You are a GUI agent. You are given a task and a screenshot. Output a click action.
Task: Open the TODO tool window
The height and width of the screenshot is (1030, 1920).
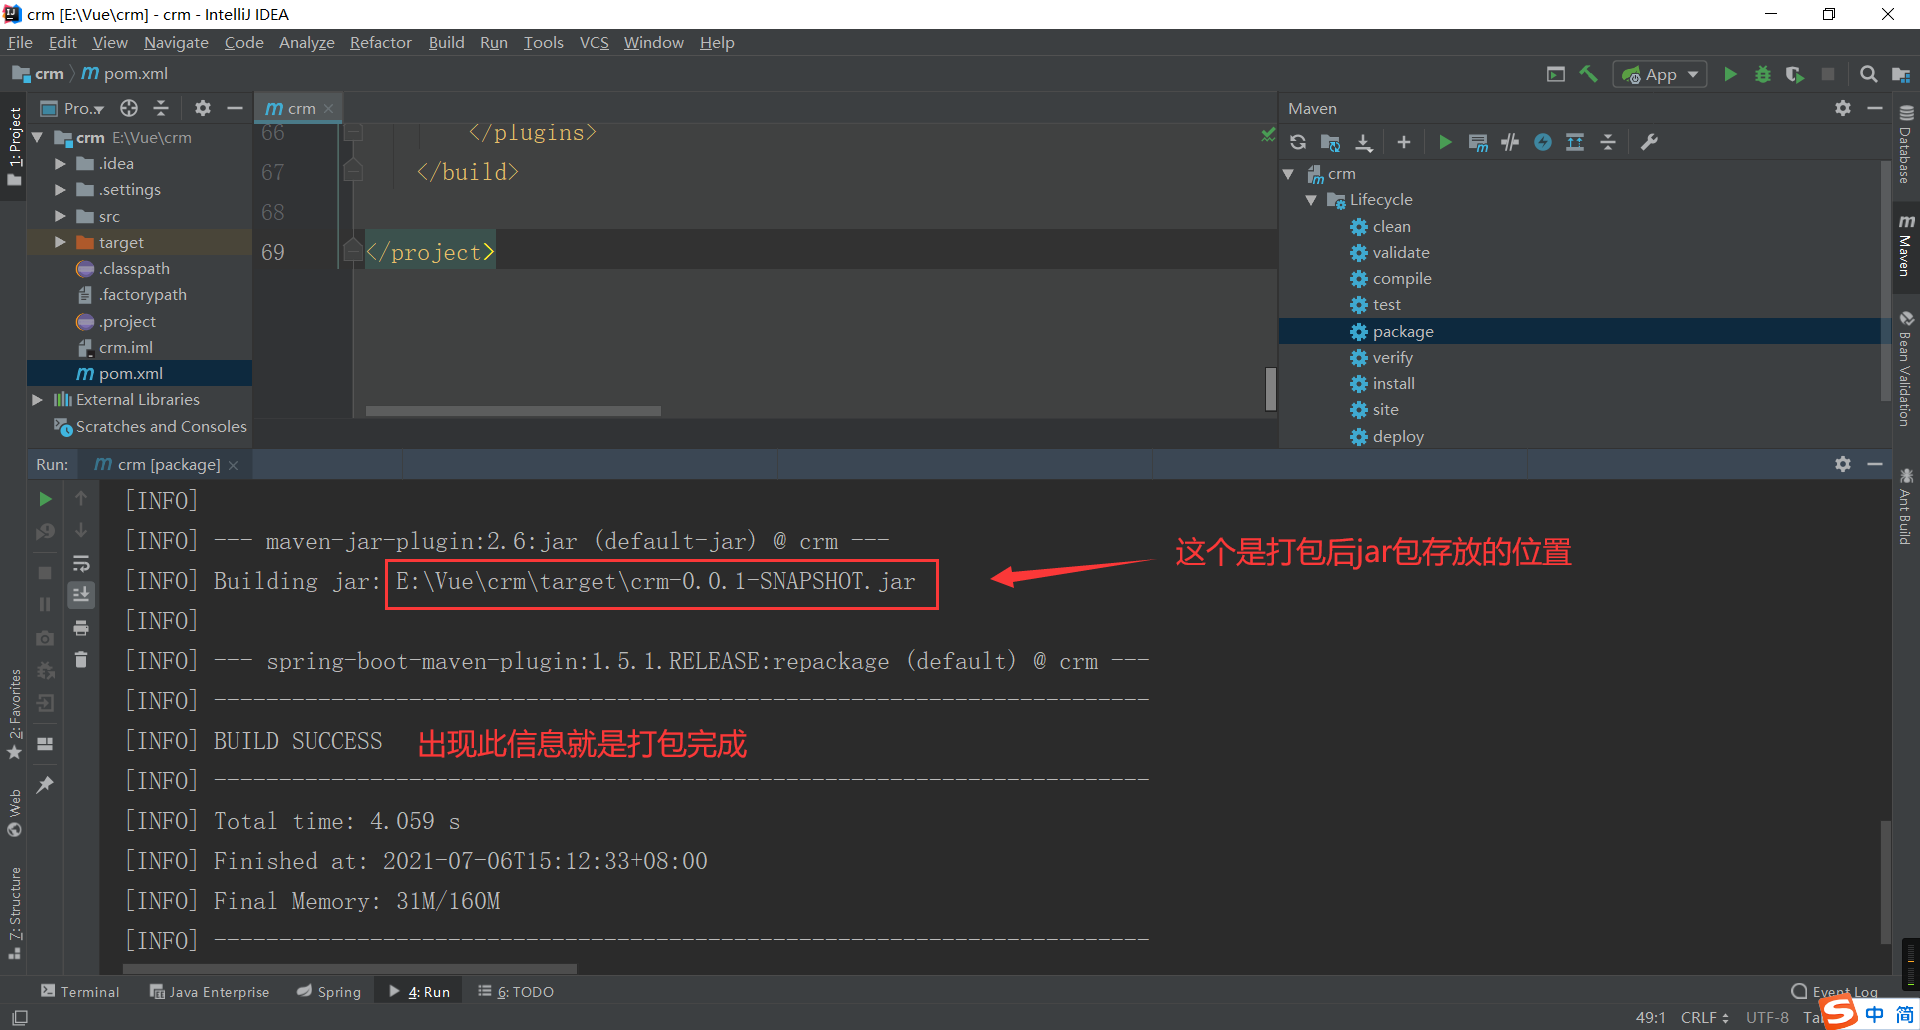coord(516,991)
